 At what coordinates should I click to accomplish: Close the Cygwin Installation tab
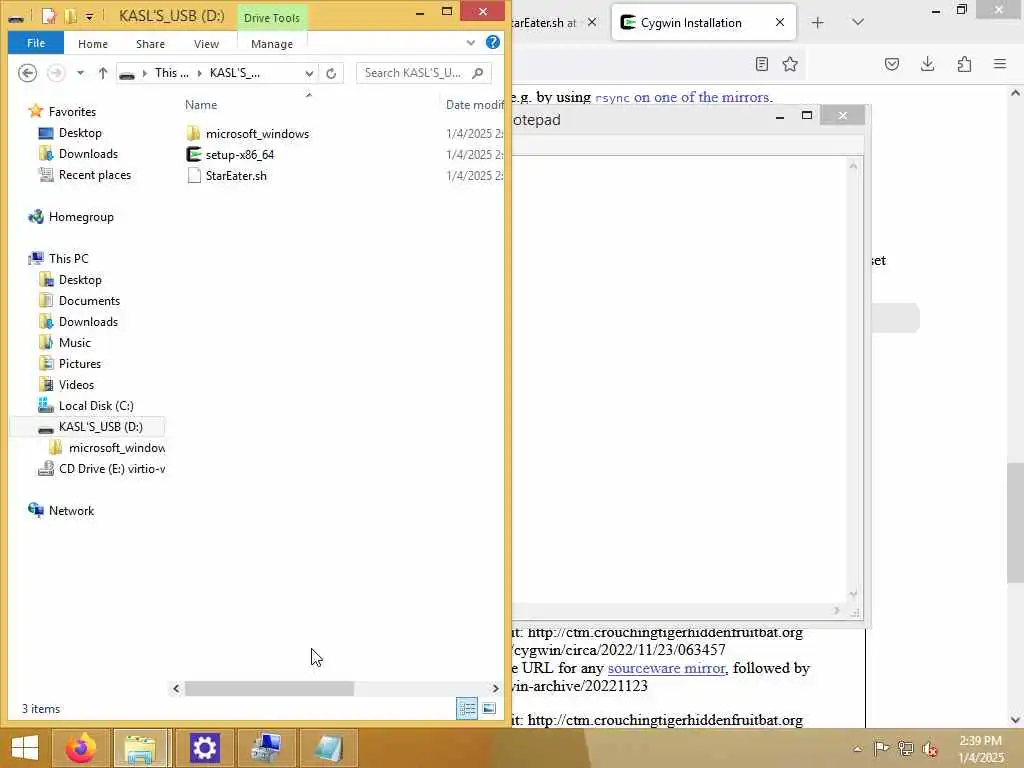[780, 23]
